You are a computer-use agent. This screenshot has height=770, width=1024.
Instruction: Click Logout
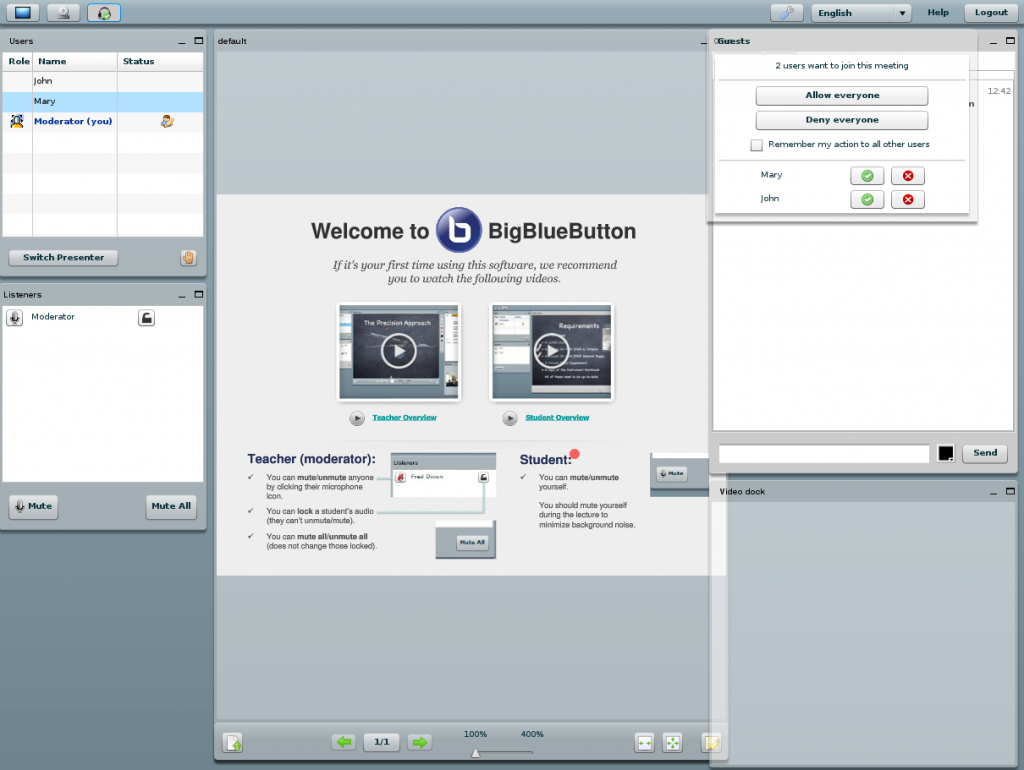[991, 12]
